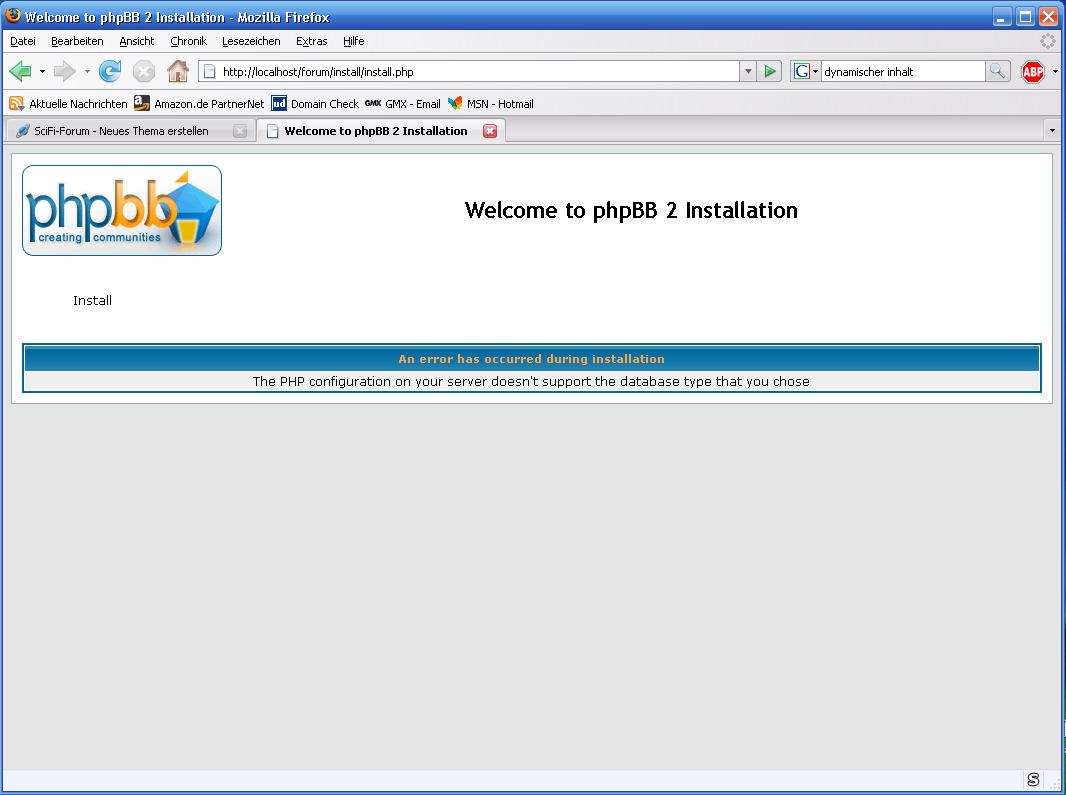The height and width of the screenshot is (795, 1066).
Task: Open the Lesezeichen menu
Action: pos(251,41)
